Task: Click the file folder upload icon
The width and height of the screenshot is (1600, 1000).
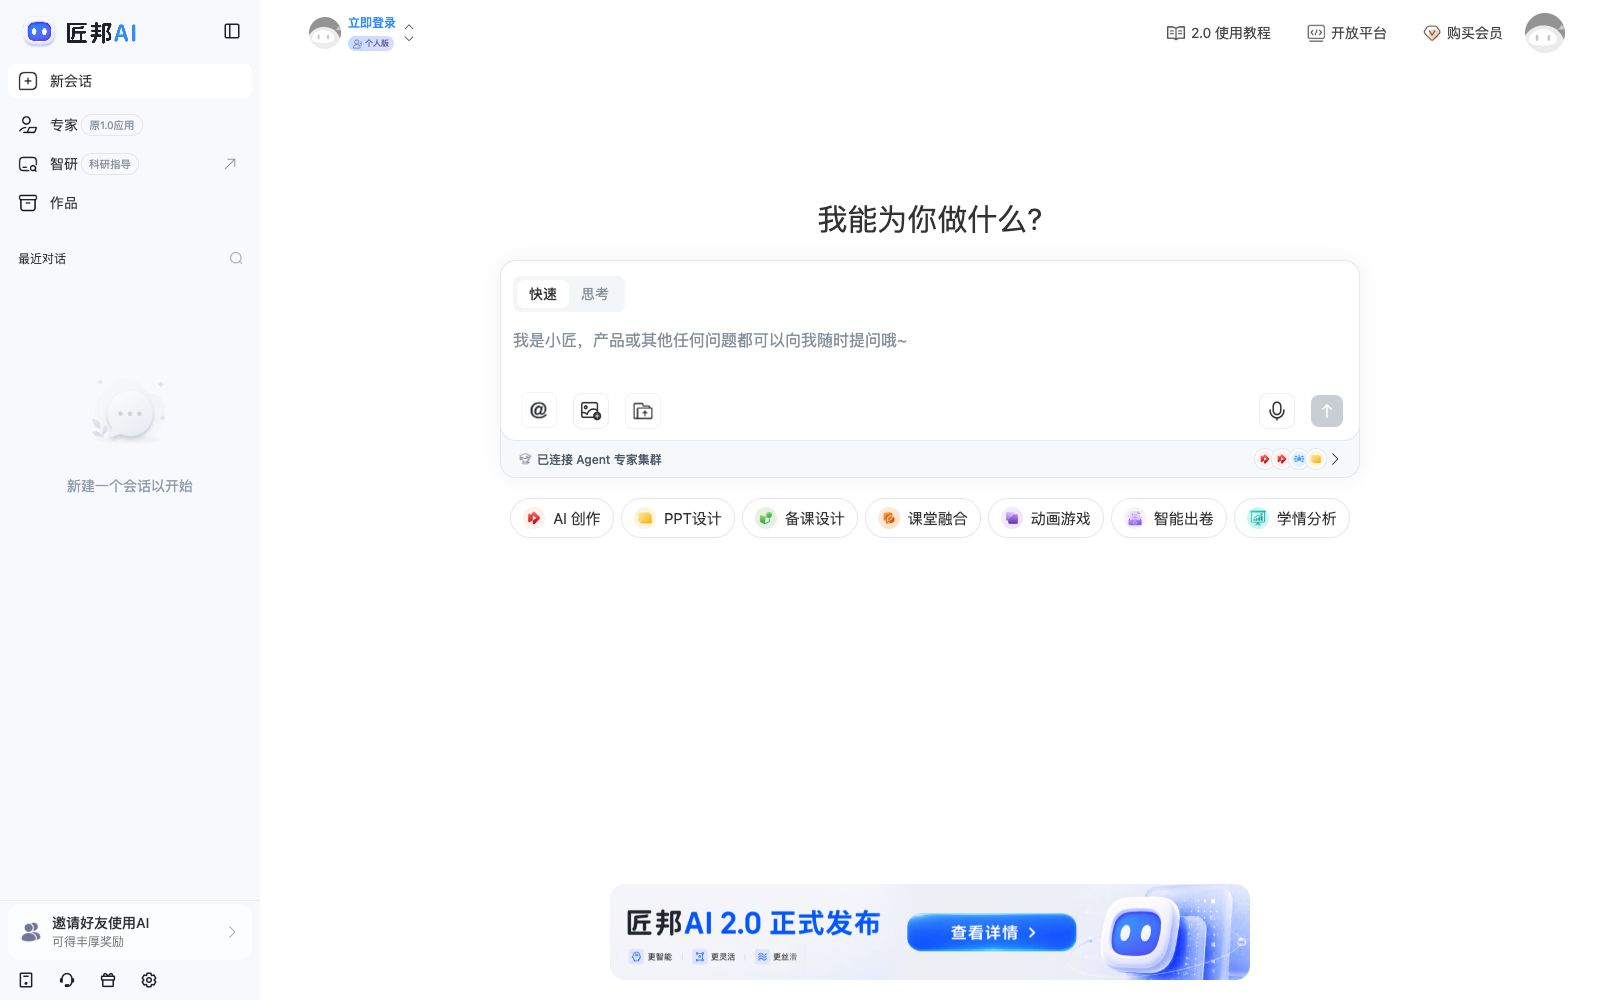Action: click(x=643, y=411)
